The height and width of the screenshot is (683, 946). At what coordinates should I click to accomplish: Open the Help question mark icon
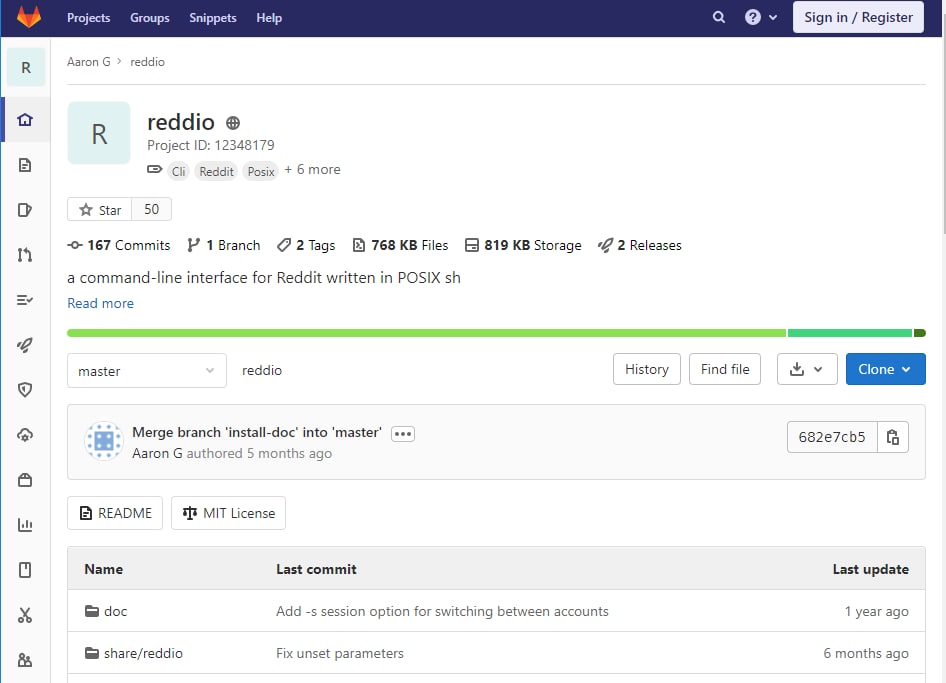tap(752, 17)
